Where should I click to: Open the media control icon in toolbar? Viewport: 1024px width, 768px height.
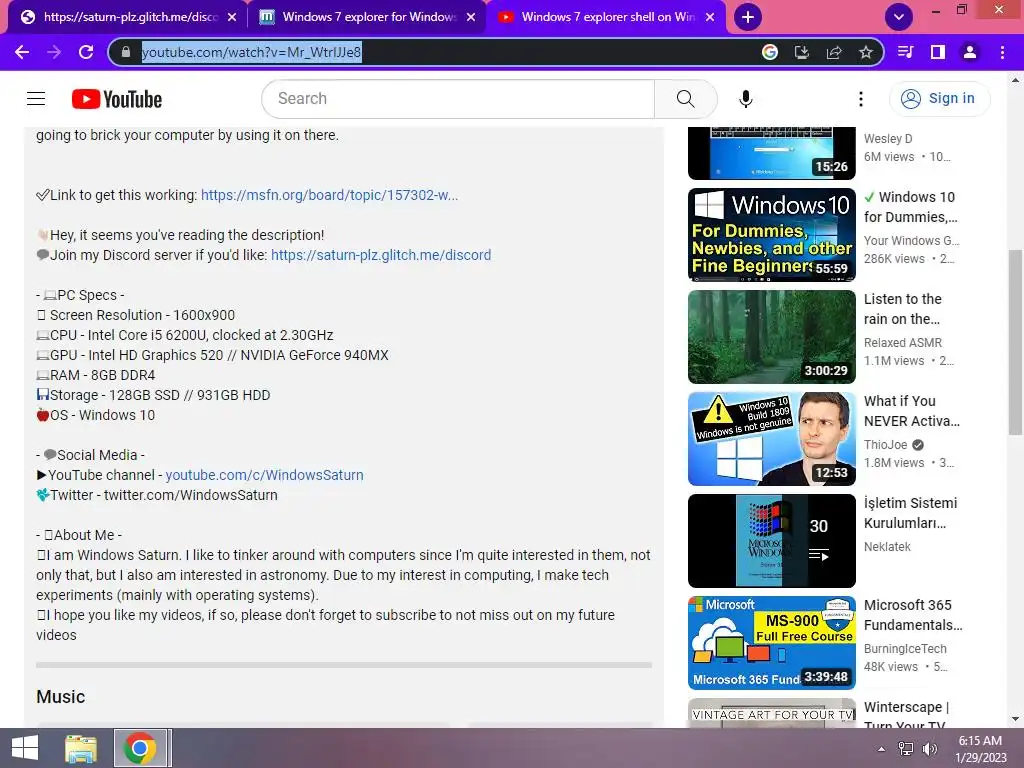[906, 52]
